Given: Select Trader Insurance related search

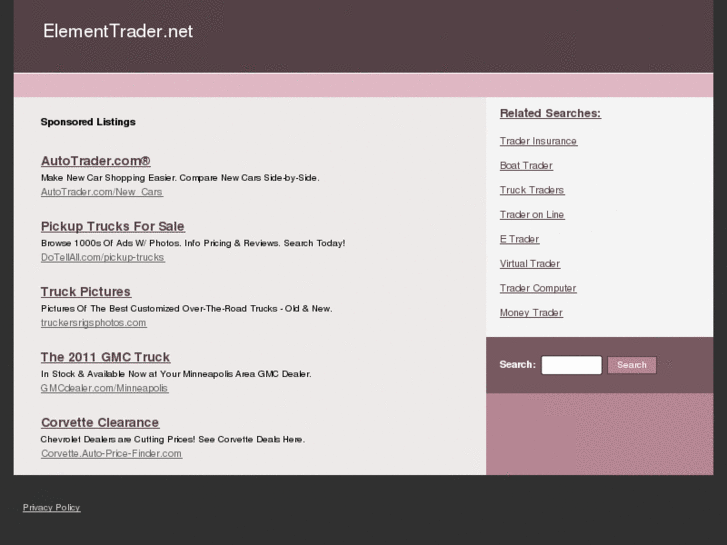Looking at the screenshot, I should 538,141.
